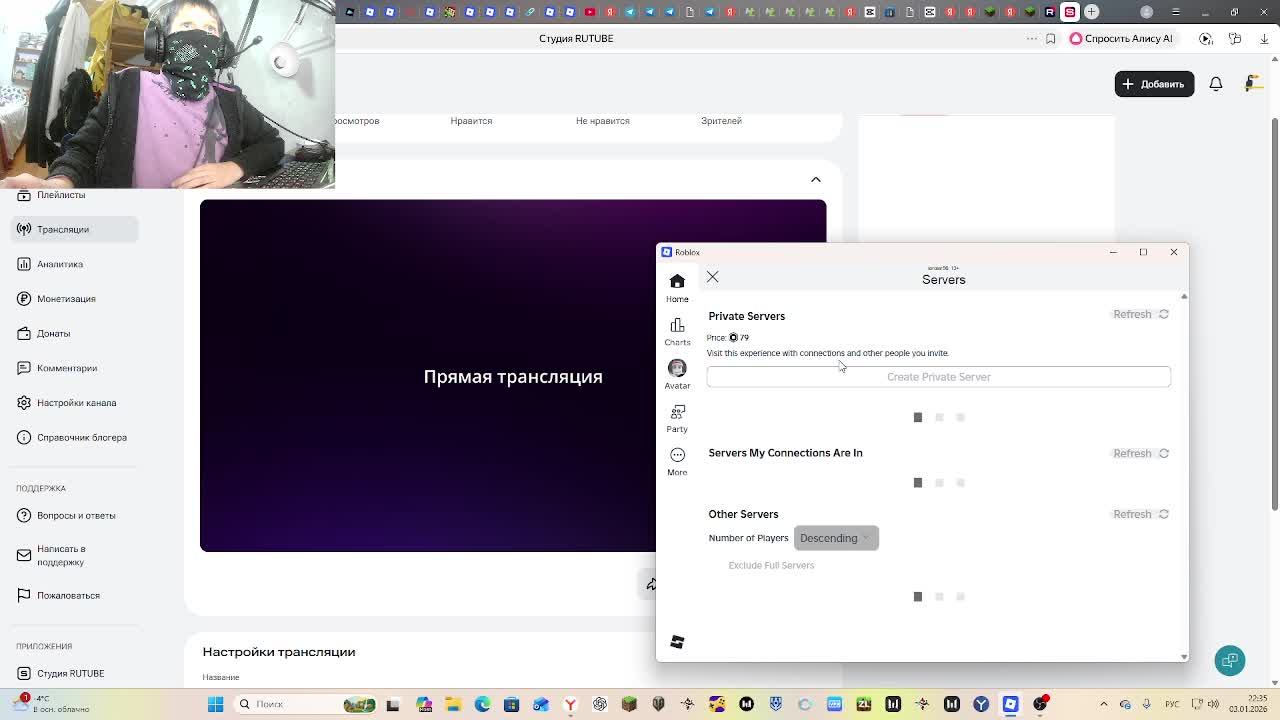Bookmark the page in browser toolbar
This screenshot has width=1280, height=720.
(1050, 38)
